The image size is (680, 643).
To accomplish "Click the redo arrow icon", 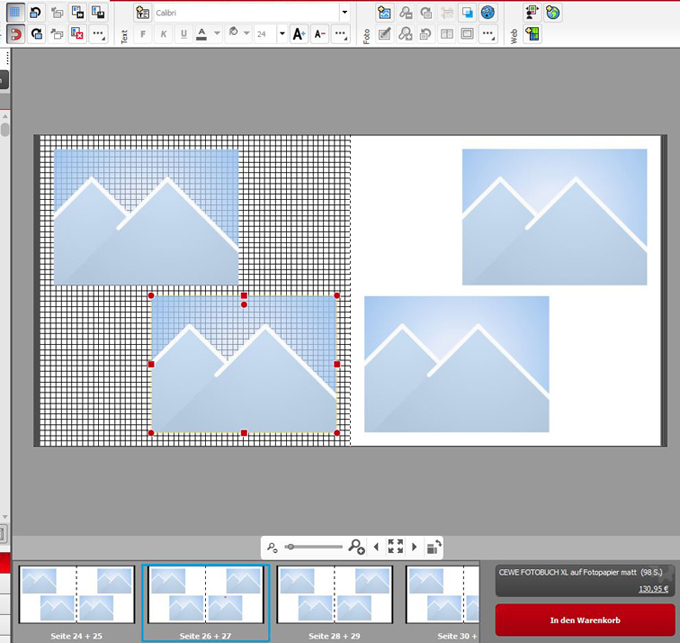I will click(x=36, y=34).
